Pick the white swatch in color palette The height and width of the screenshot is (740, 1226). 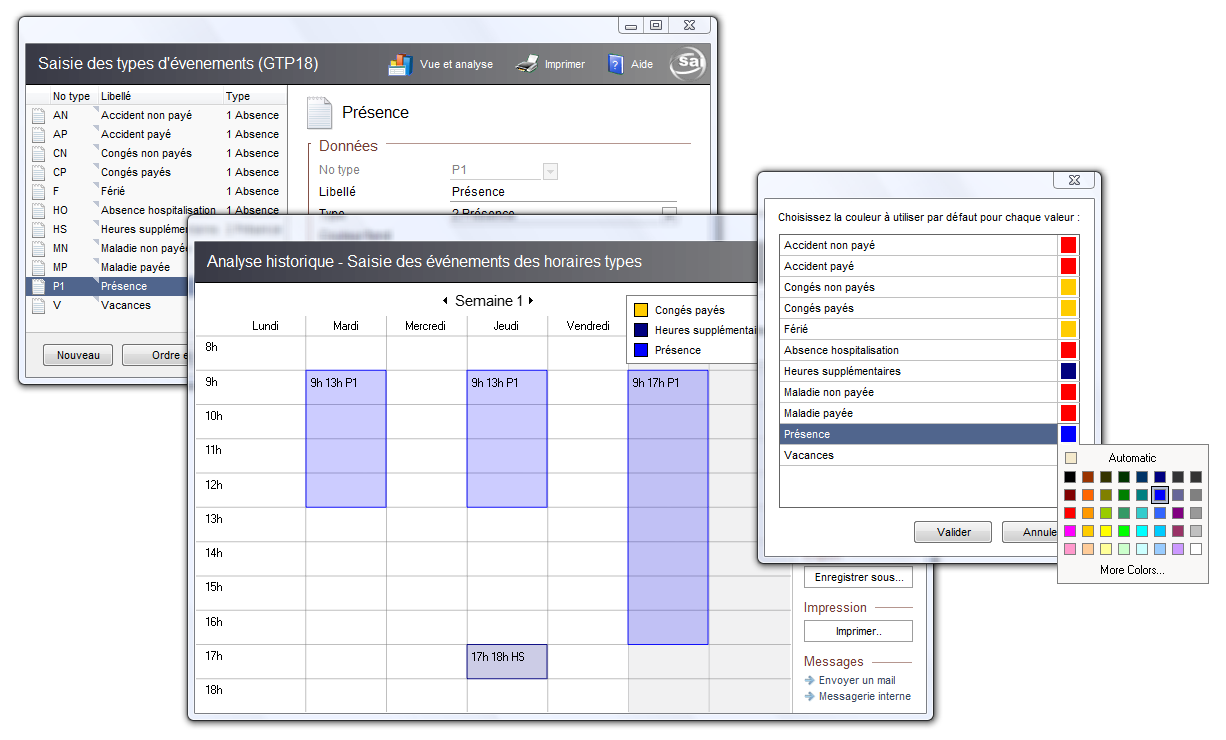click(1195, 549)
